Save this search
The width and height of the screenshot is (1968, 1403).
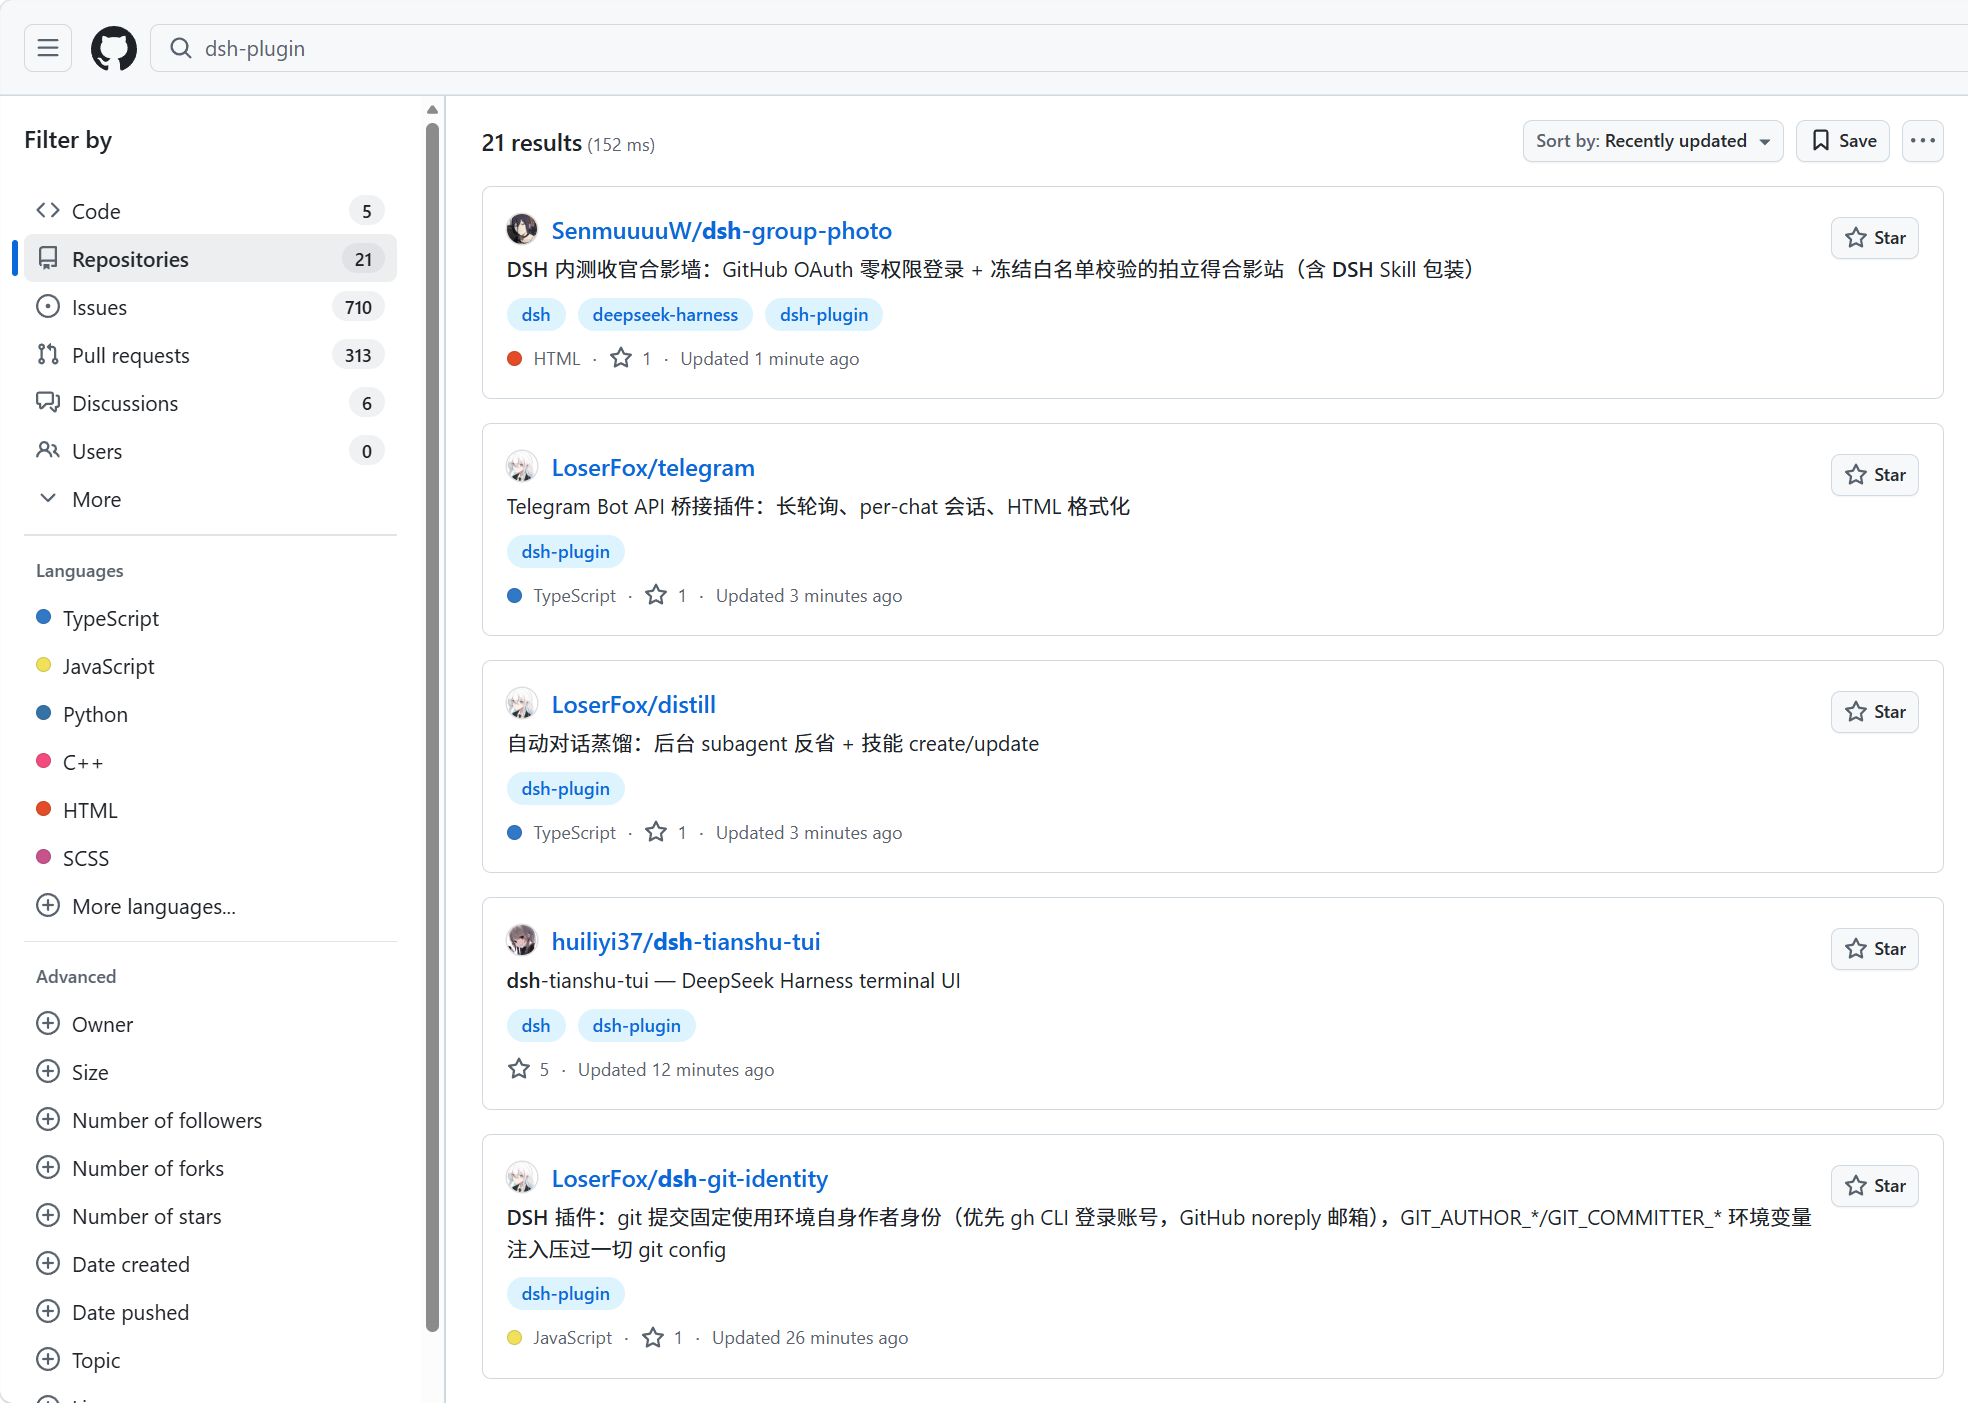(x=1843, y=141)
